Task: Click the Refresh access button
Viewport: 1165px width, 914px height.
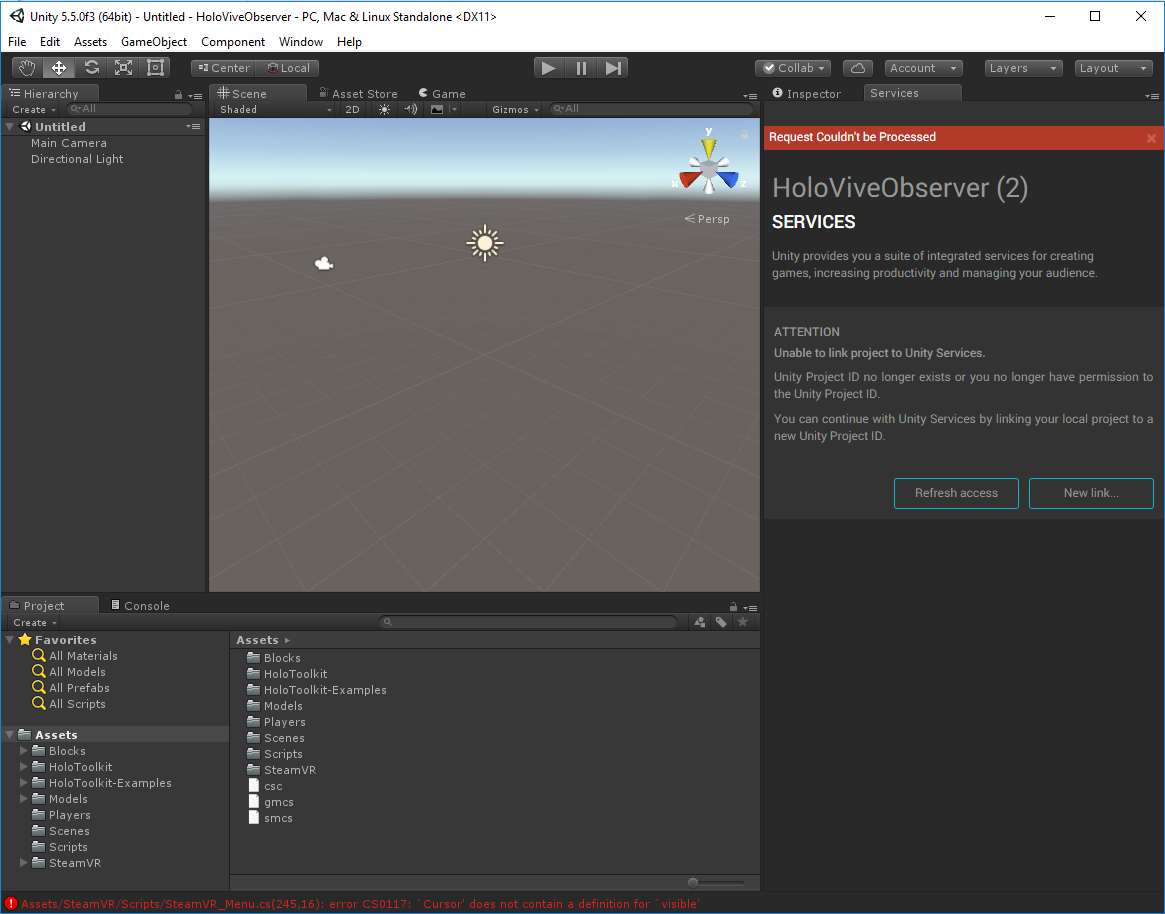Action: (956, 493)
